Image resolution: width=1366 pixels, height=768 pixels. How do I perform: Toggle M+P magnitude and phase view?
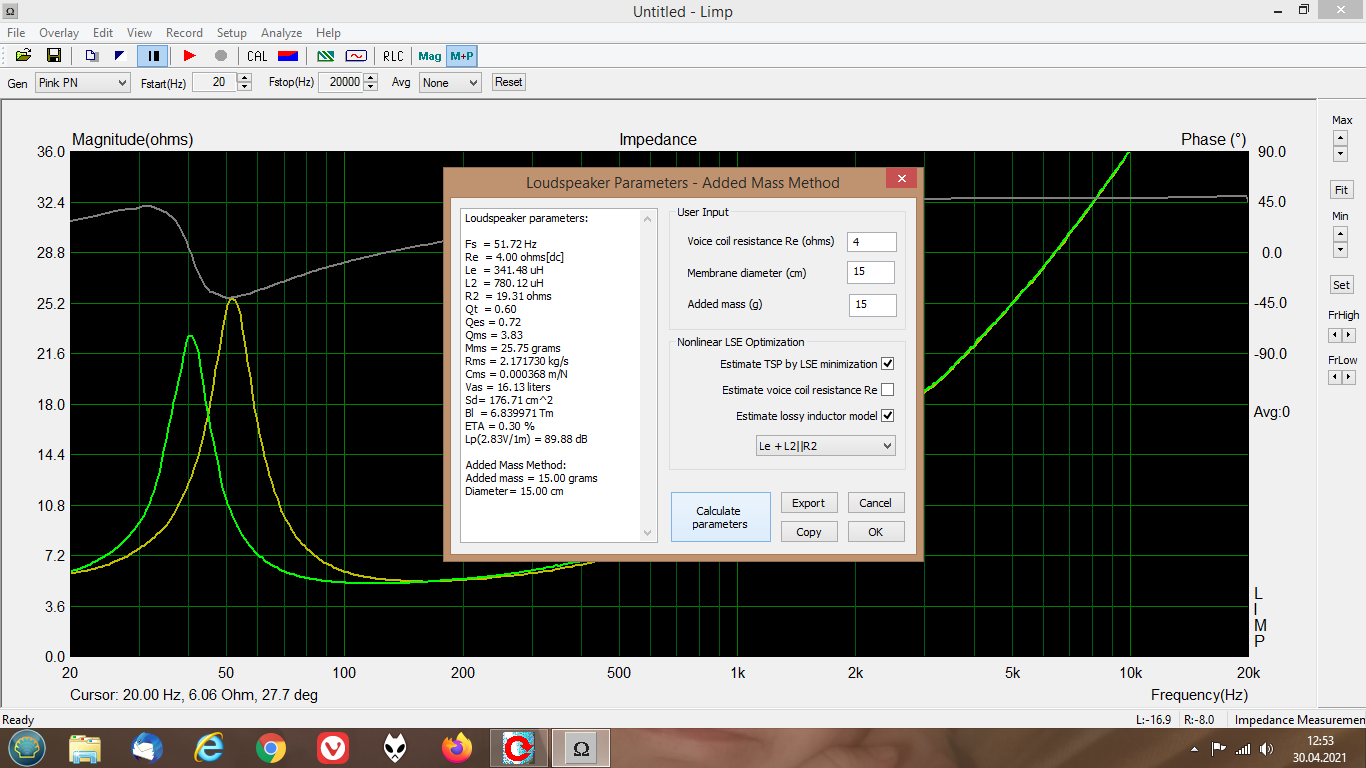[461, 56]
